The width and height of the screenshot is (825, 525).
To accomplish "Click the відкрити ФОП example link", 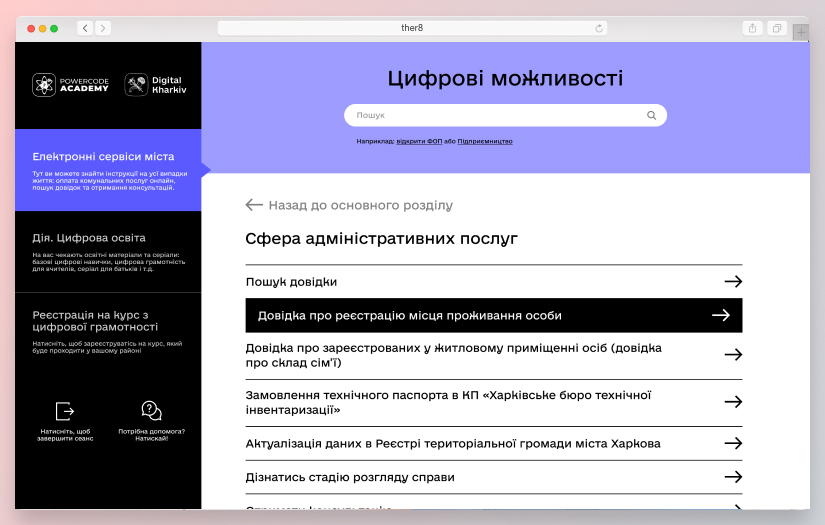I will click(419, 141).
